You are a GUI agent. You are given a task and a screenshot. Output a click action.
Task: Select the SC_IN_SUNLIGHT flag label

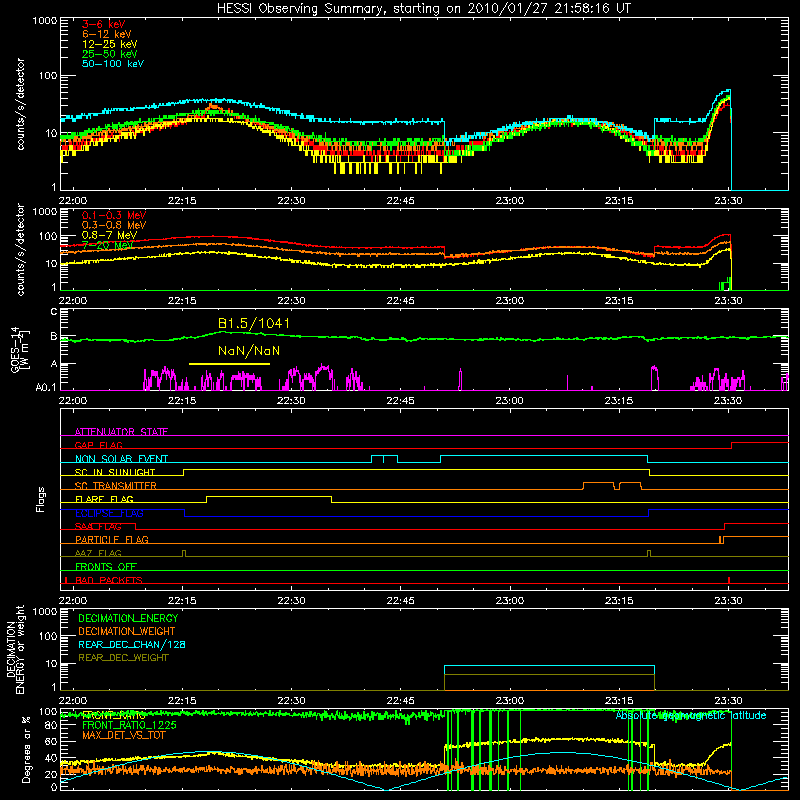point(115,472)
